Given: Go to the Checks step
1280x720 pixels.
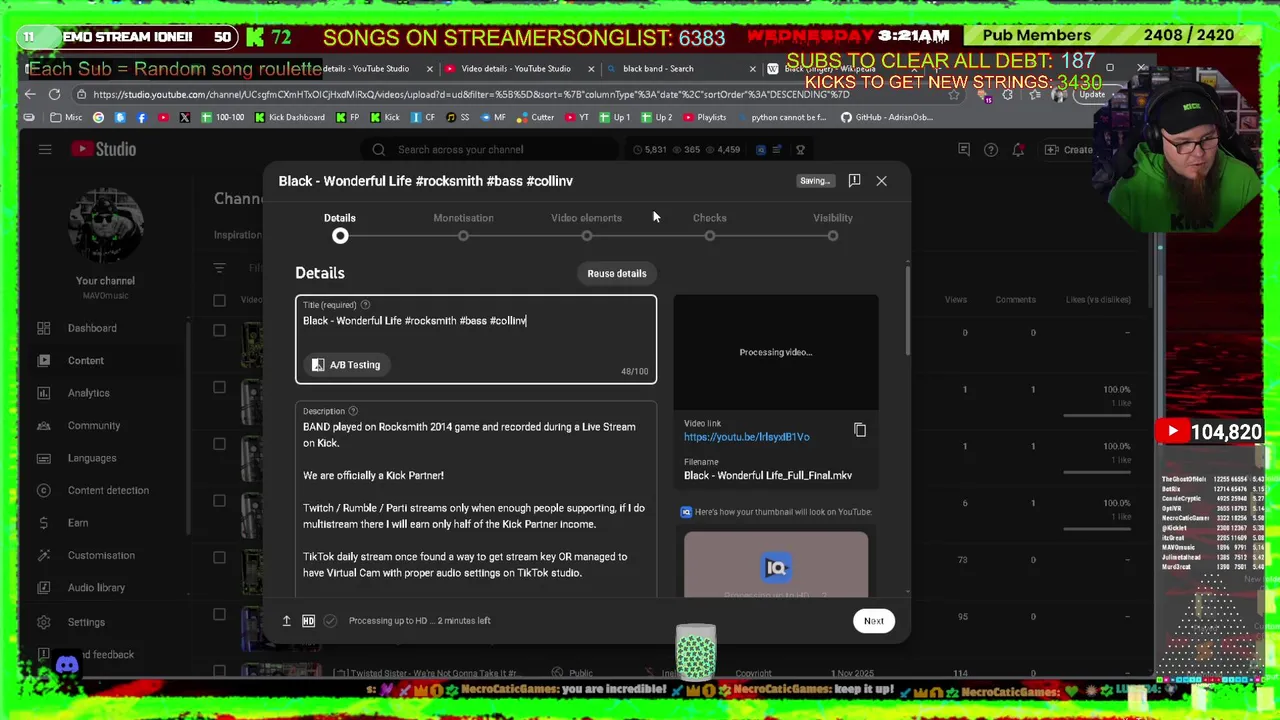Looking at the screenshot, I should pyautogui.click(x=709, y=227).
